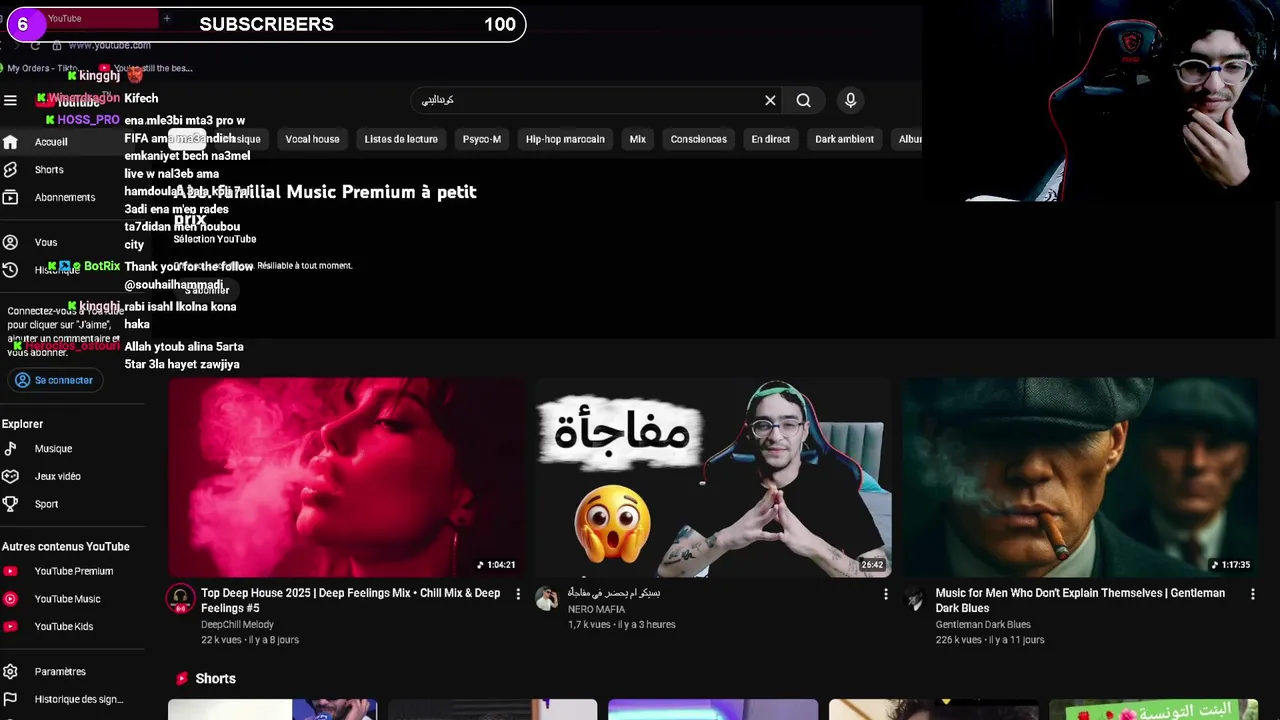Click the Vous profile icon

pos(10,242)
